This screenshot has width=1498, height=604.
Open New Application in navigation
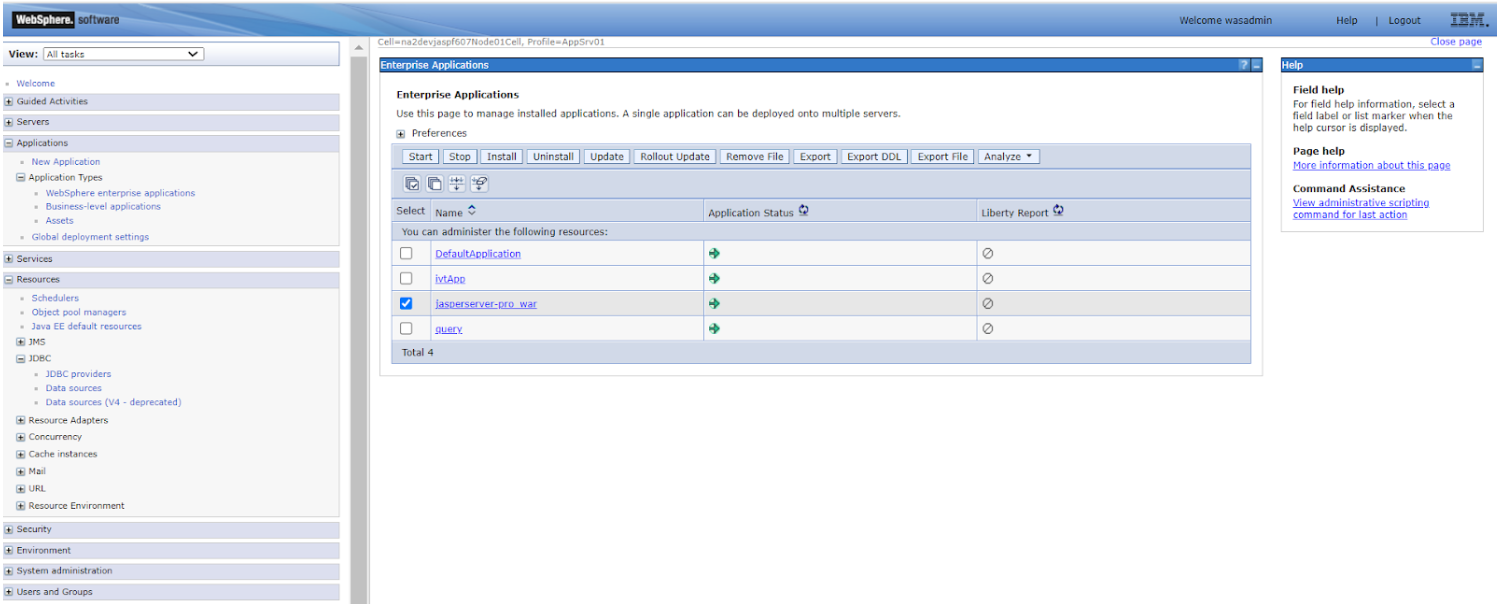click(x=66, y=162)
